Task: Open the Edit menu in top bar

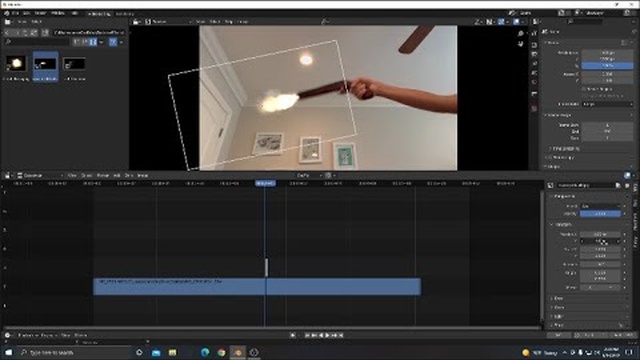Action: click(26, 13)
